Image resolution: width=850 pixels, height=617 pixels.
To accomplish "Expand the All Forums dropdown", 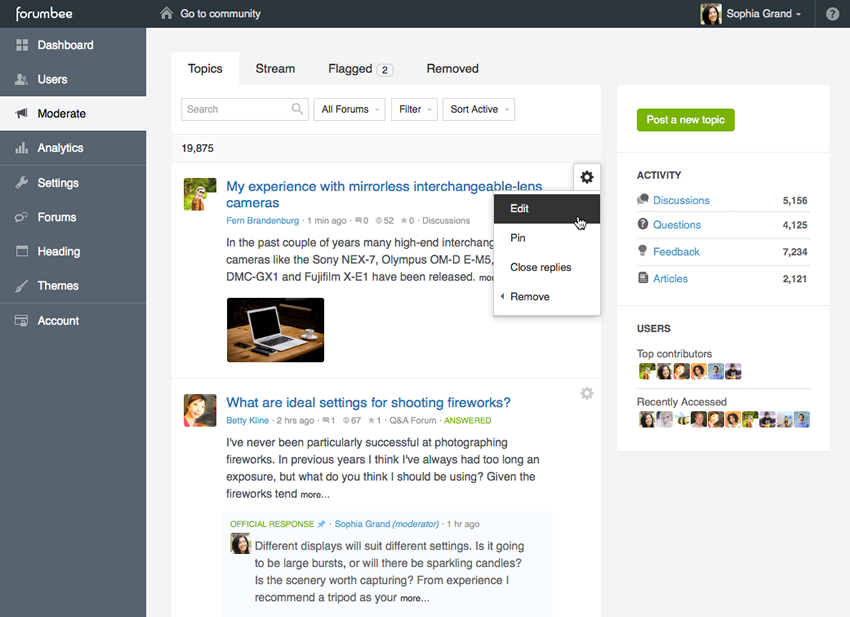I will pyautogui.click(x=349, y=109).
